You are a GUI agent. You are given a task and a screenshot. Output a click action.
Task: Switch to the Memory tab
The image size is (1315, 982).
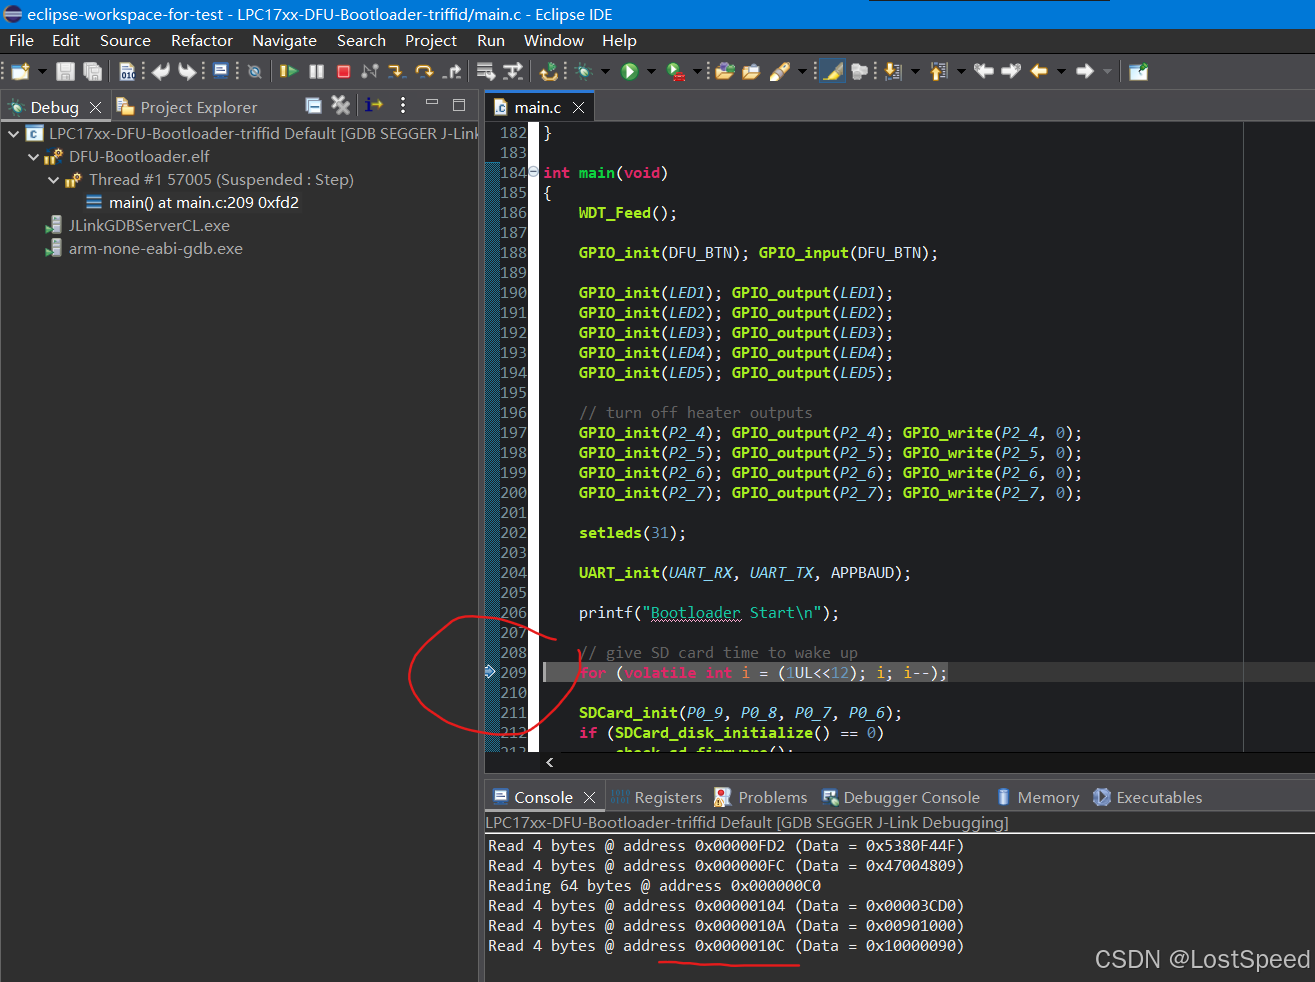pos(1037,797)
